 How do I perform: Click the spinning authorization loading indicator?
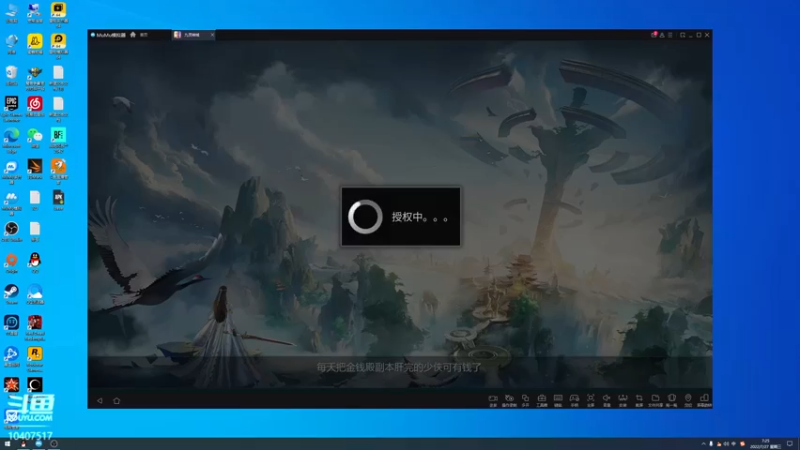pyautogui.click(x=365, y=217)
